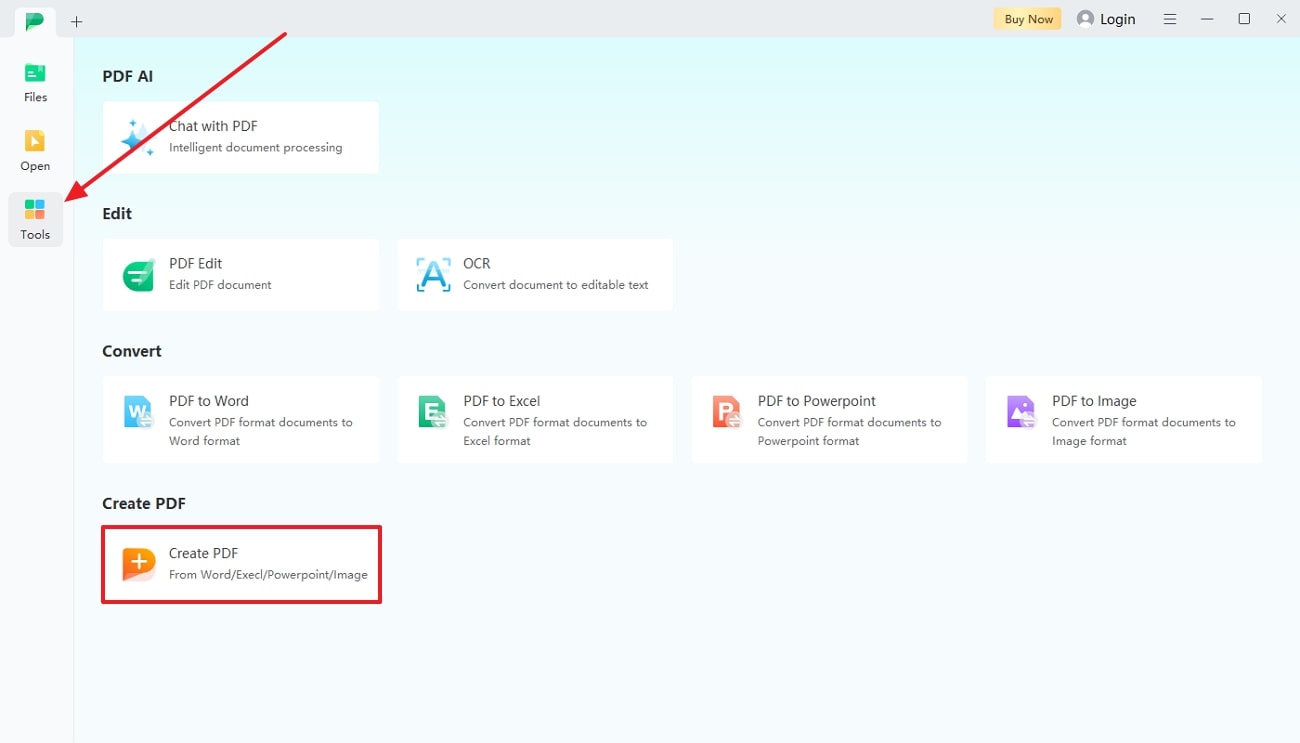This screenshot has width=1300, height=743.
Task: Click the OCR scan icon
Action: tap(433, 275)
